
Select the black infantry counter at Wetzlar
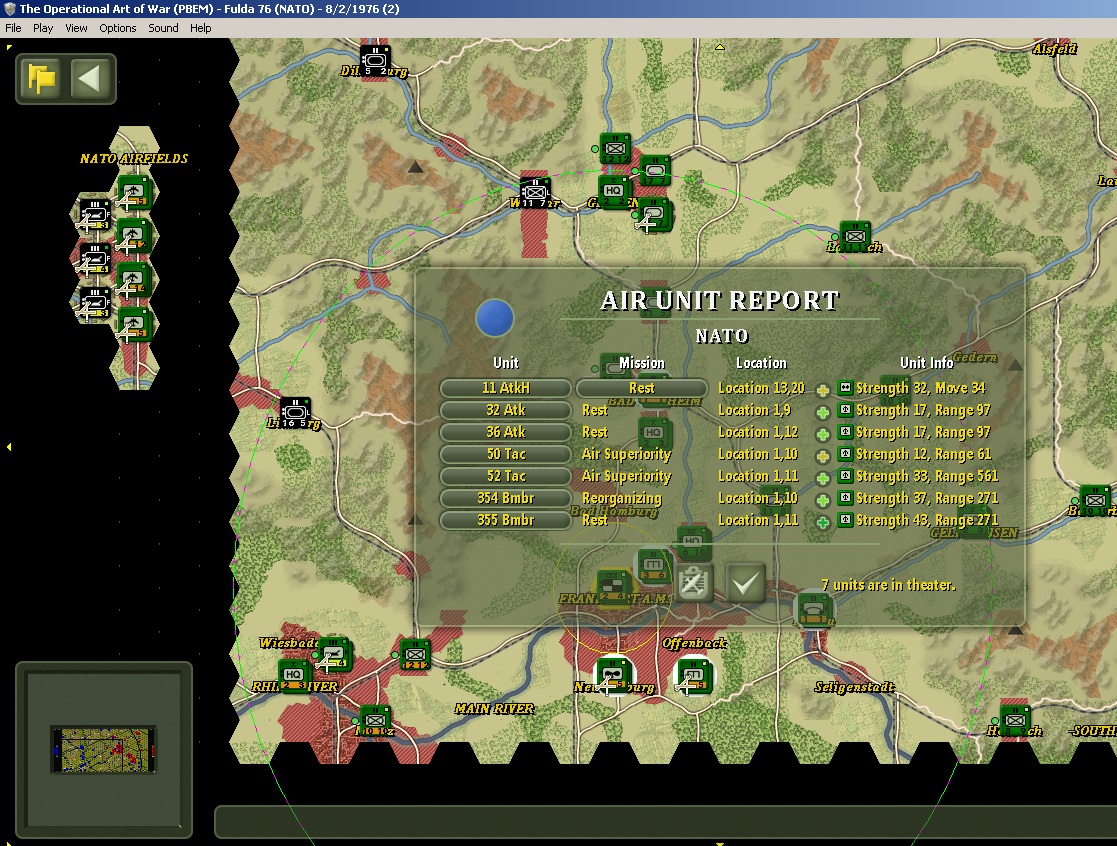tap(535, 193)
